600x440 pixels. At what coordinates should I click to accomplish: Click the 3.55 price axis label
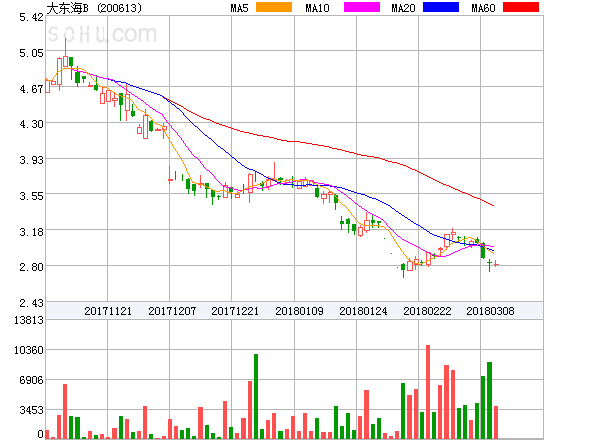pos(32,196)
